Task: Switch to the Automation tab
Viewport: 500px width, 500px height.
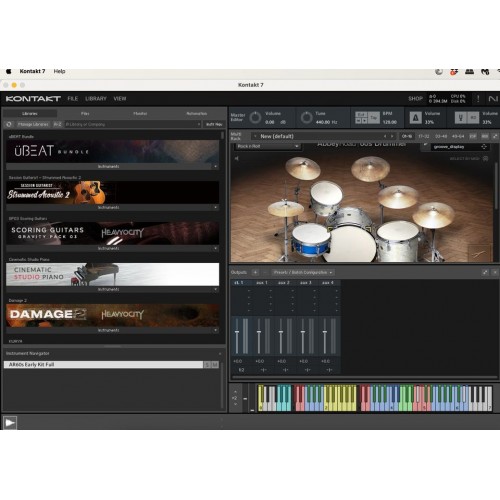Action: 197,114
